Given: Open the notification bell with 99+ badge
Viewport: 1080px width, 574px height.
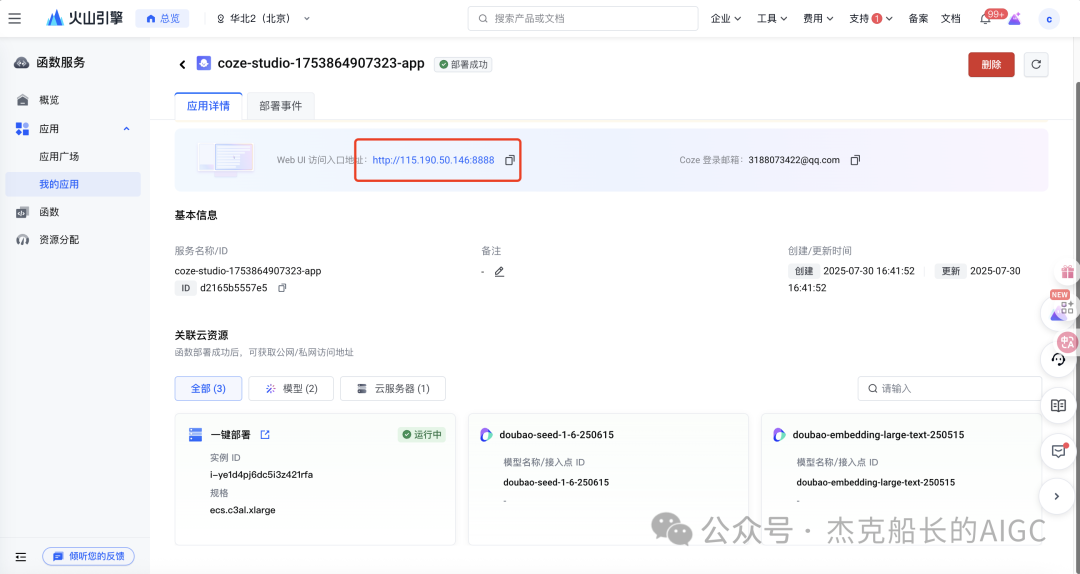Looking at the screenshot, I should pos(986,19).
